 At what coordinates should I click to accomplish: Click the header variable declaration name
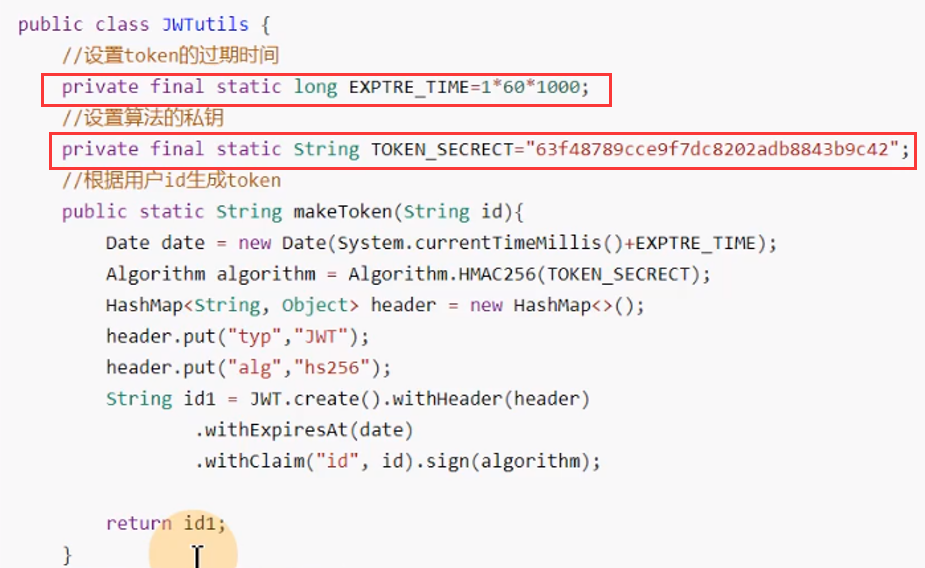point(403,306)
